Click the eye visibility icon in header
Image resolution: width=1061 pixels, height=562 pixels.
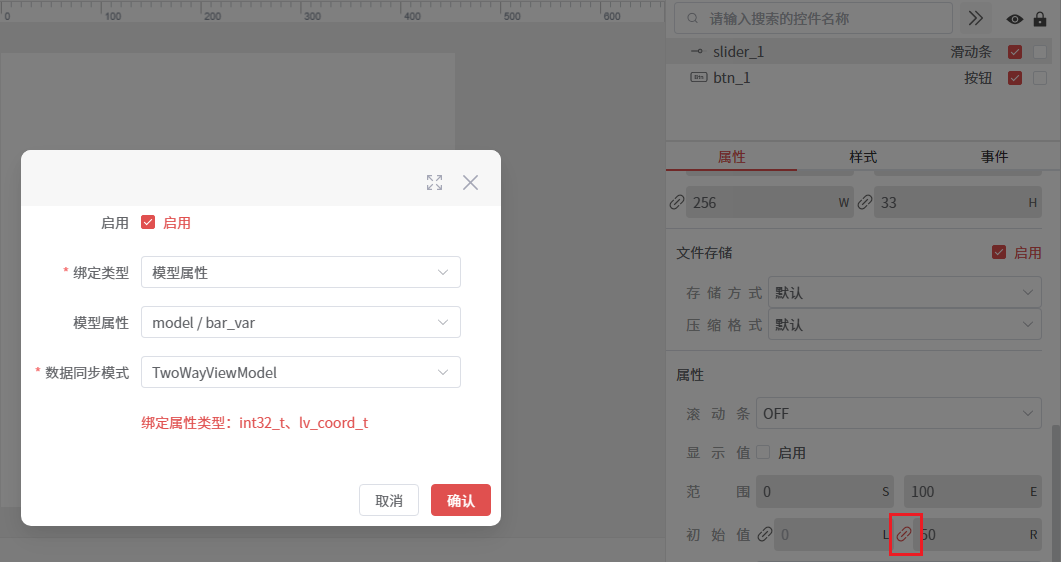coord(1015,19)
